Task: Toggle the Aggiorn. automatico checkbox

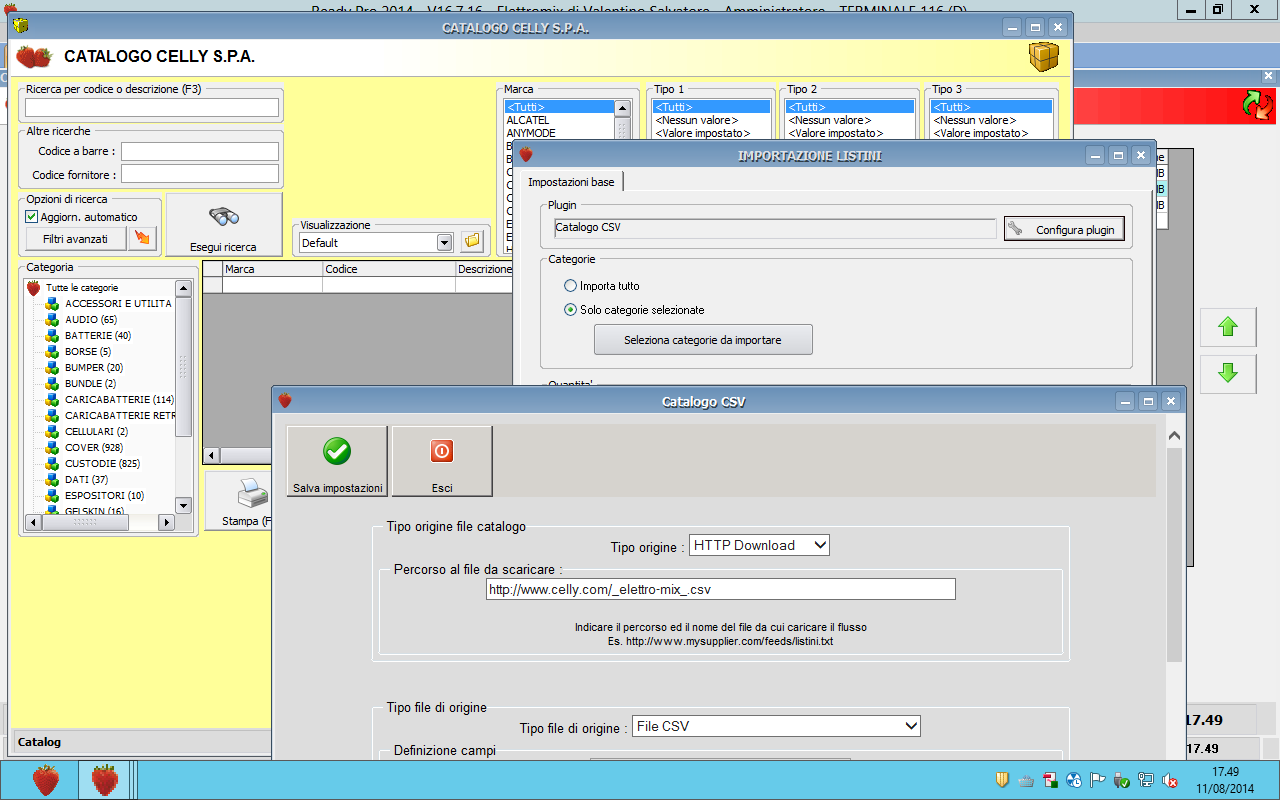Action: tap(32, 217)
